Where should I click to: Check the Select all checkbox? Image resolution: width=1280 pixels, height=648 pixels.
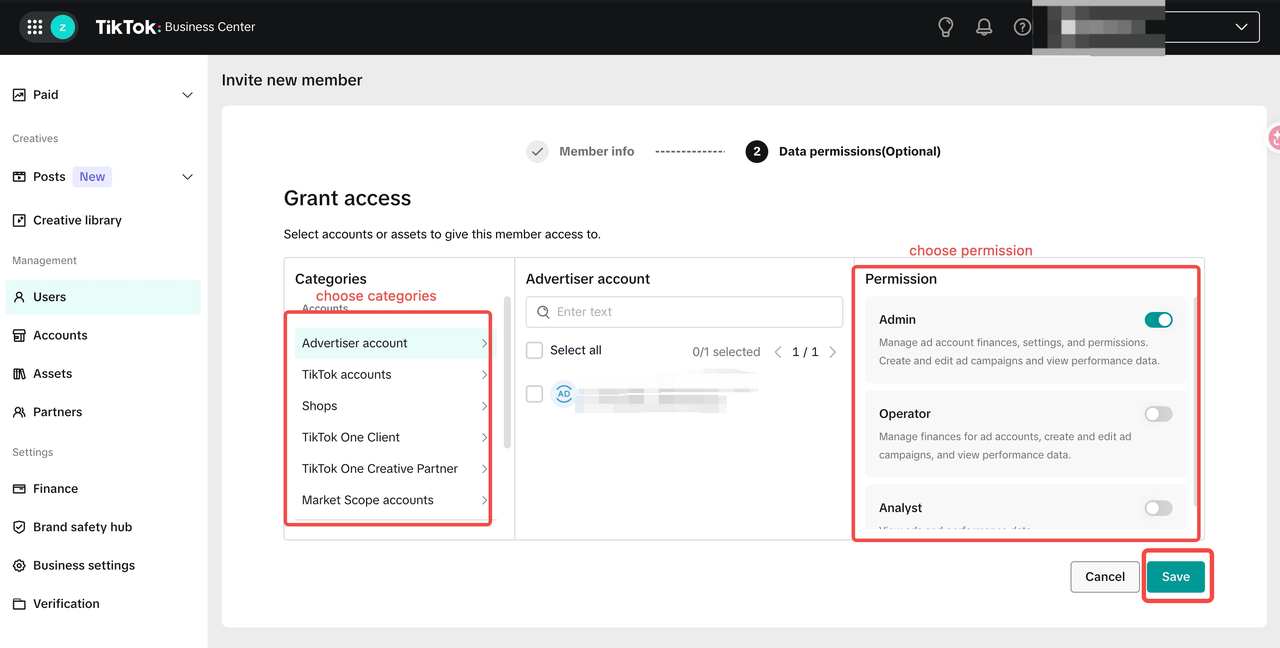535,350
